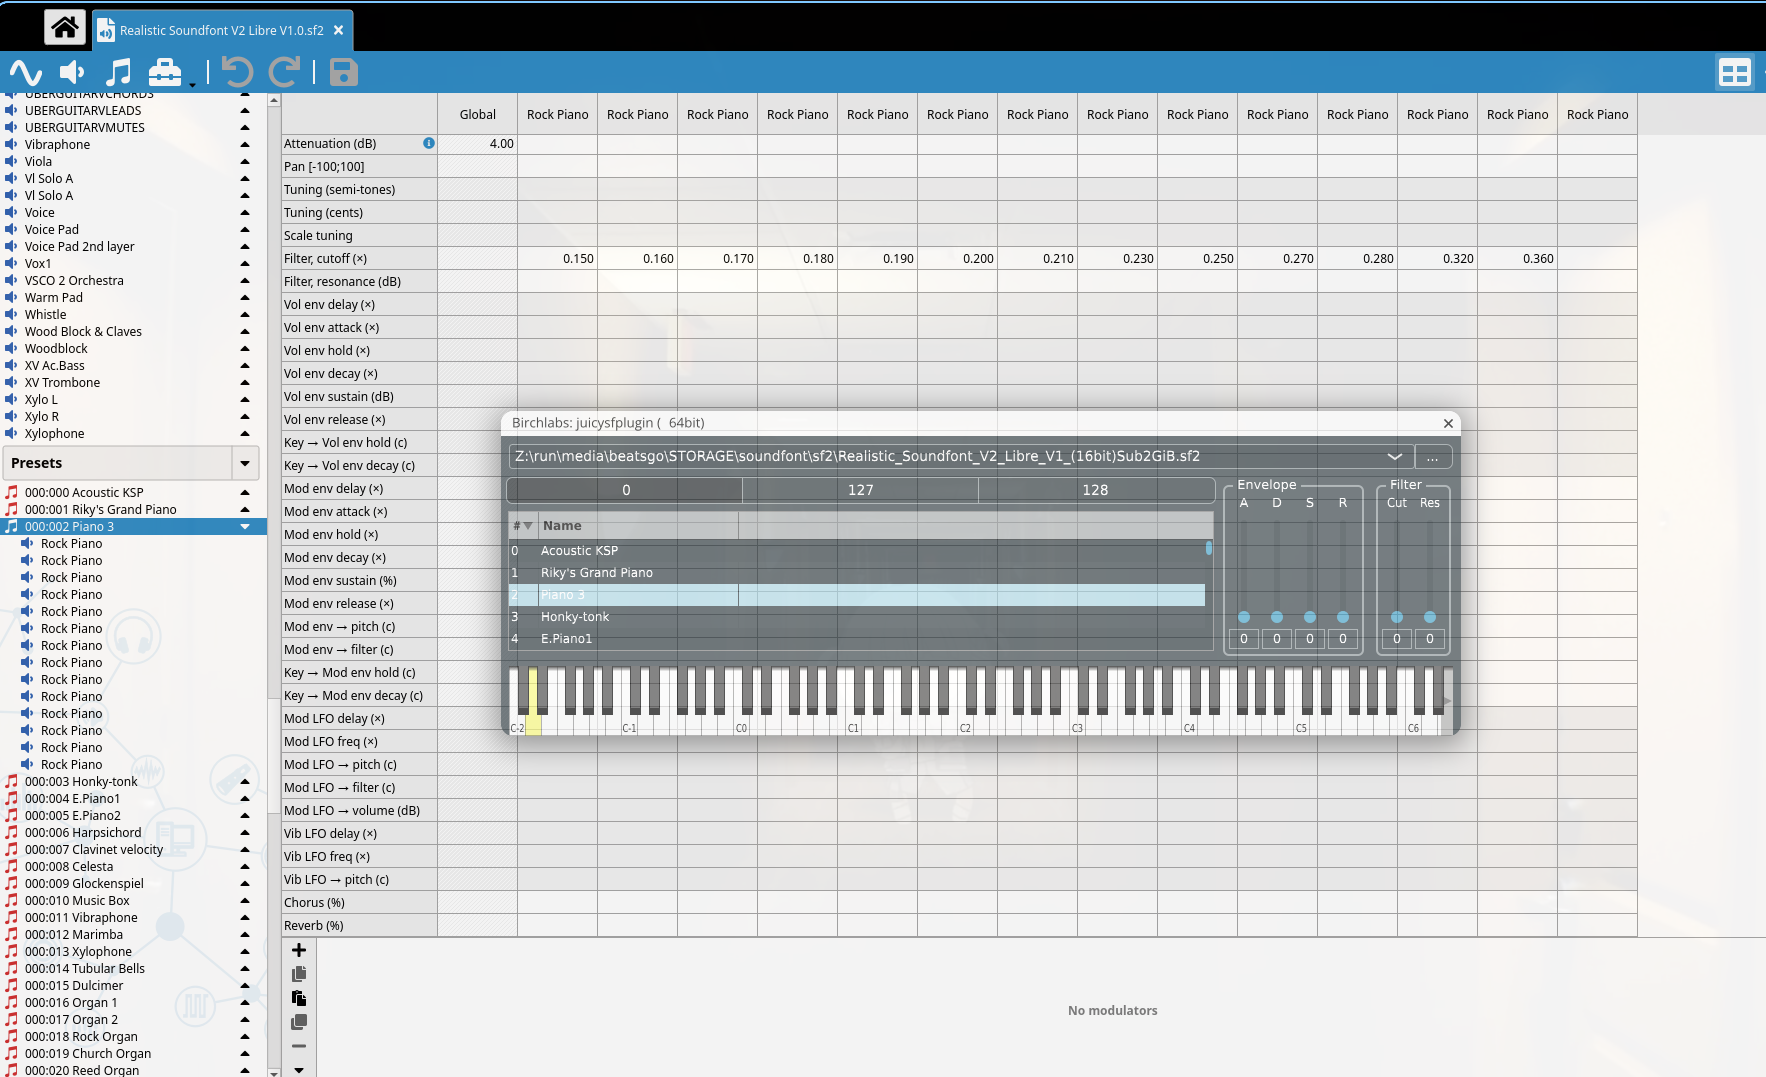Click the floppy disk save icon
1766x1077 pixels.
click(343, 72)
